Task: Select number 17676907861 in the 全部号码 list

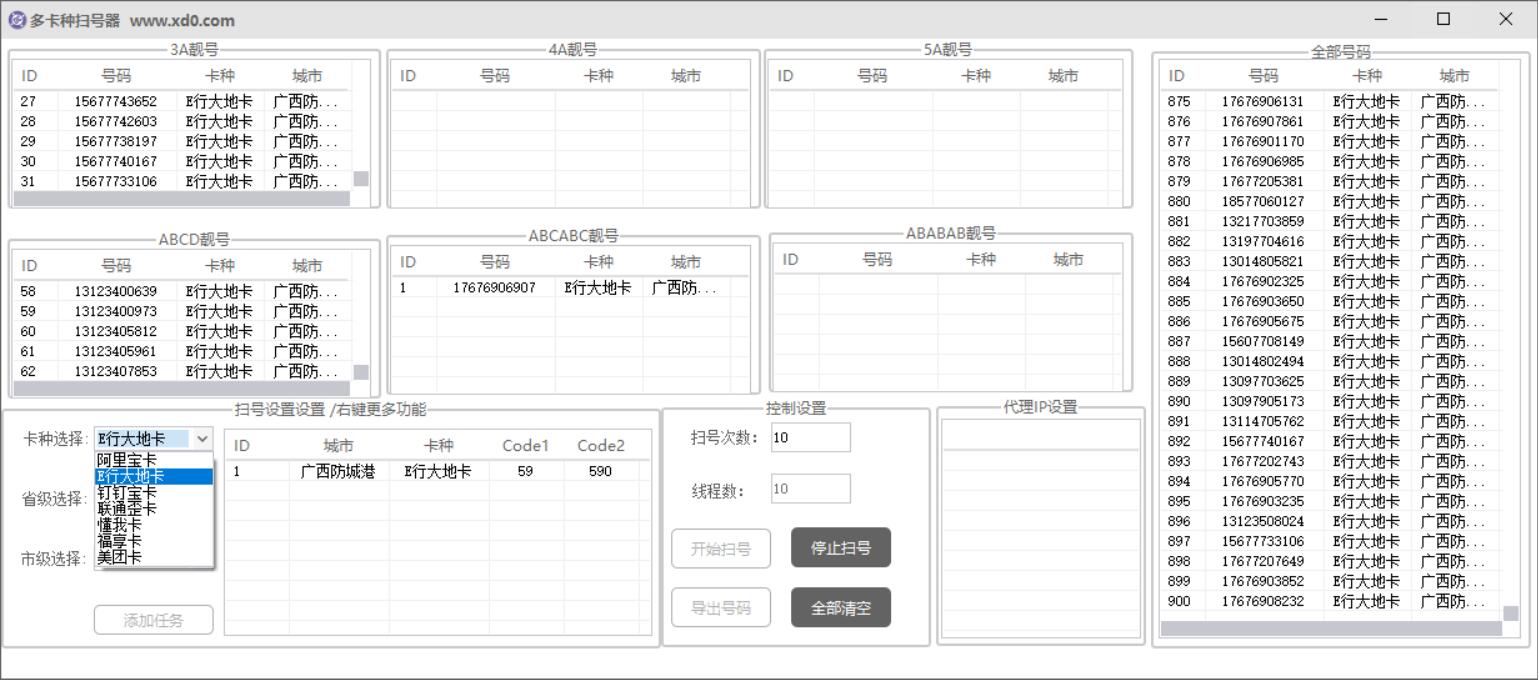Action: [1263, 121]
